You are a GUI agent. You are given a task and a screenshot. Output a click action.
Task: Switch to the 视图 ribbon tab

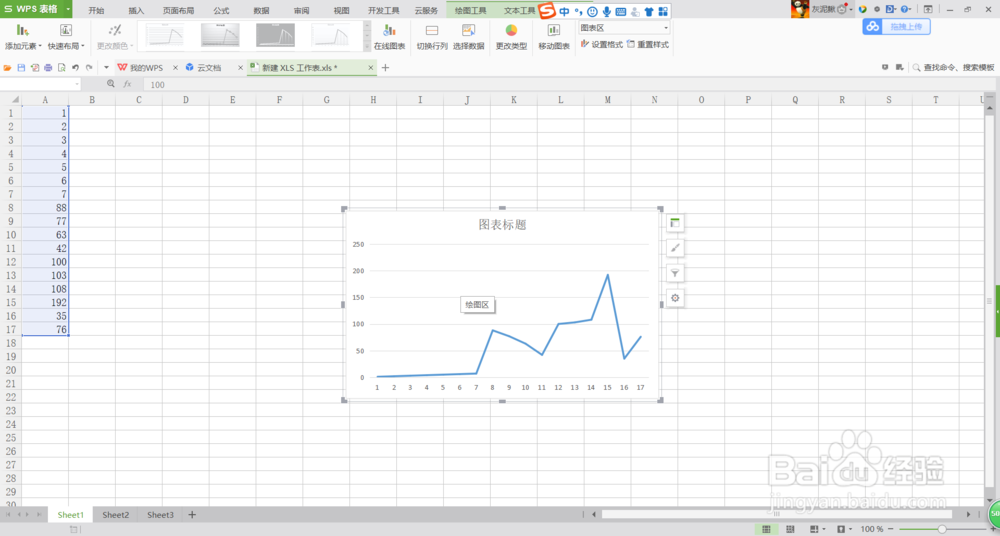(x=342, y=10)
